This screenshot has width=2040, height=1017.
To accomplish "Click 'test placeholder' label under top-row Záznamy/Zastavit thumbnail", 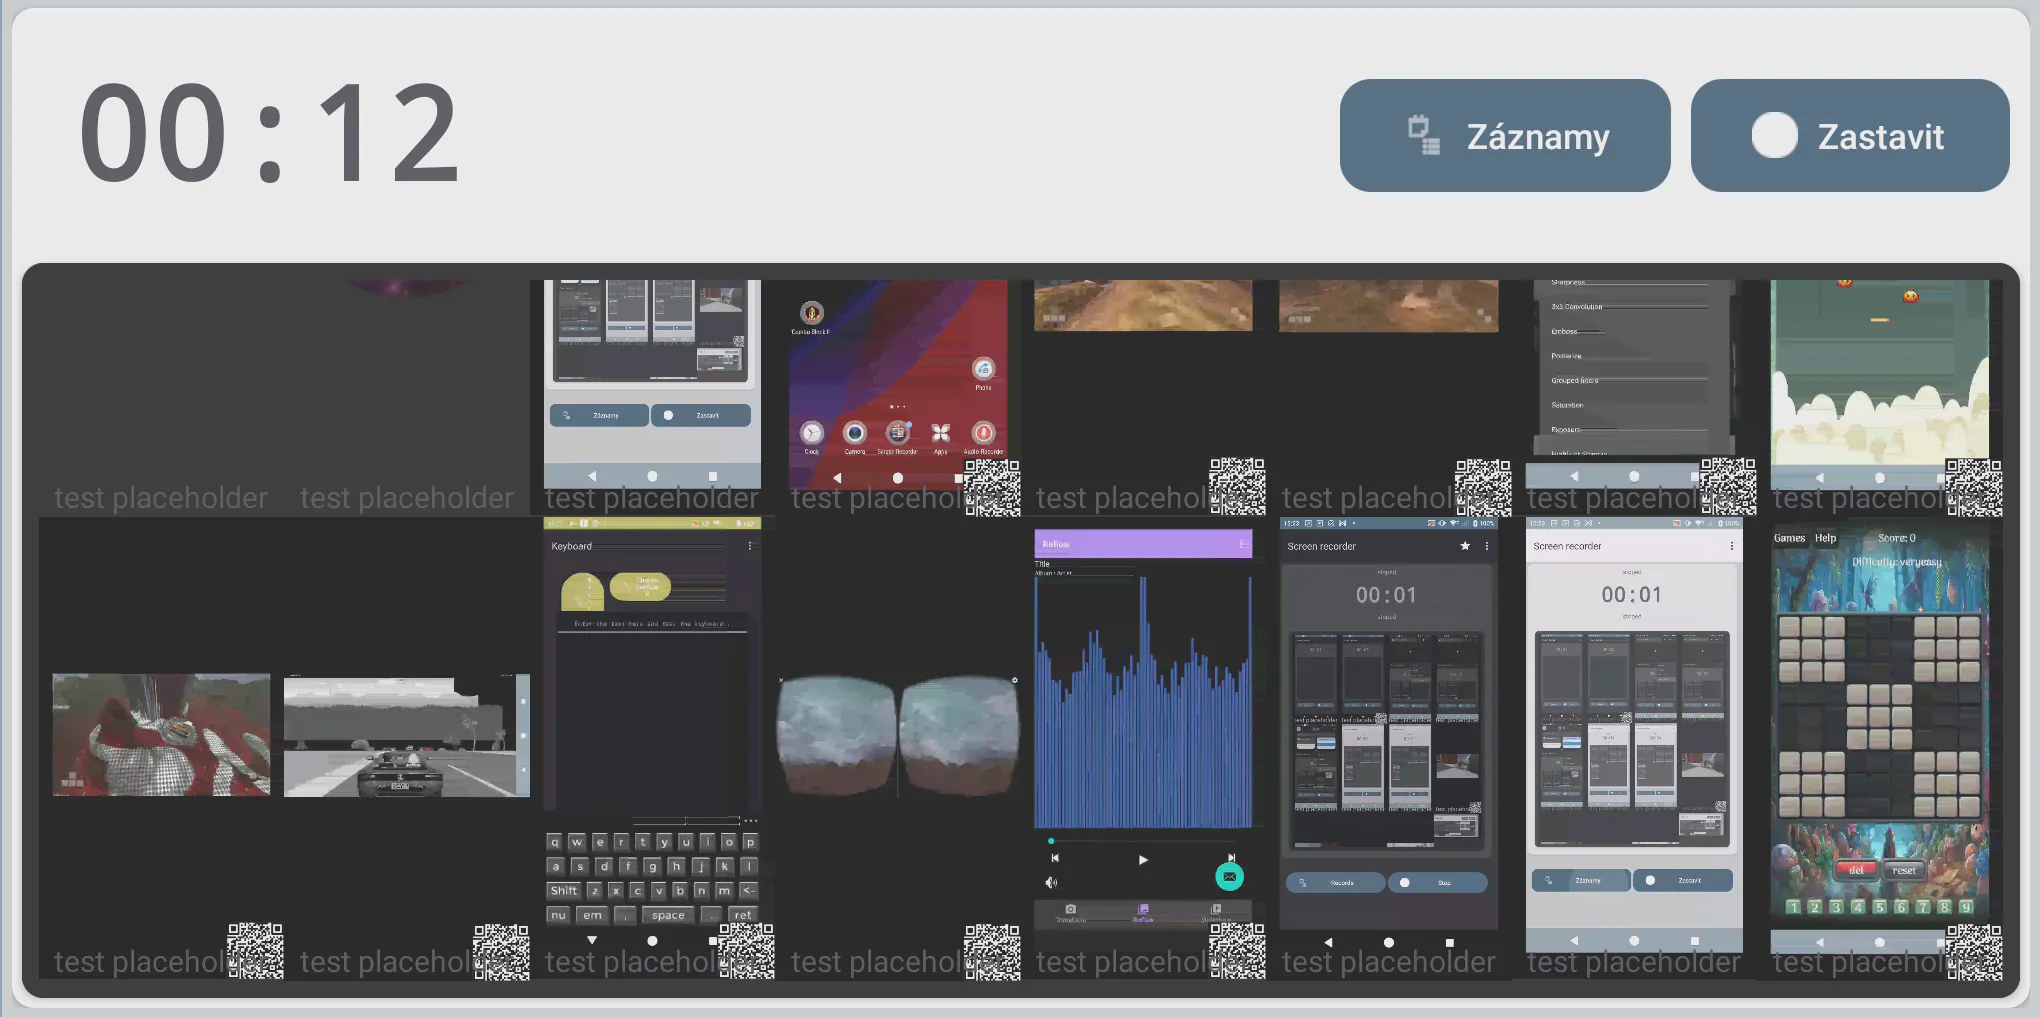I will [652, 498].
